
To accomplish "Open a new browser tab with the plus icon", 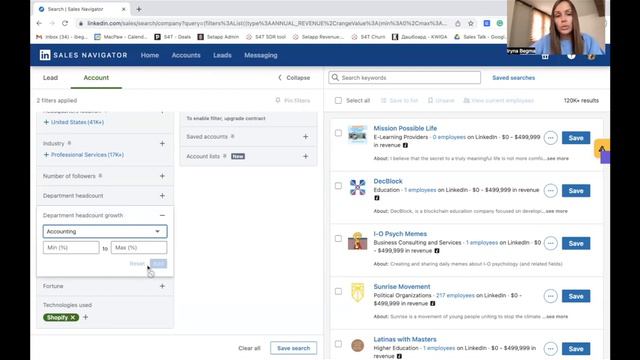I will click(x=139, y=9).
